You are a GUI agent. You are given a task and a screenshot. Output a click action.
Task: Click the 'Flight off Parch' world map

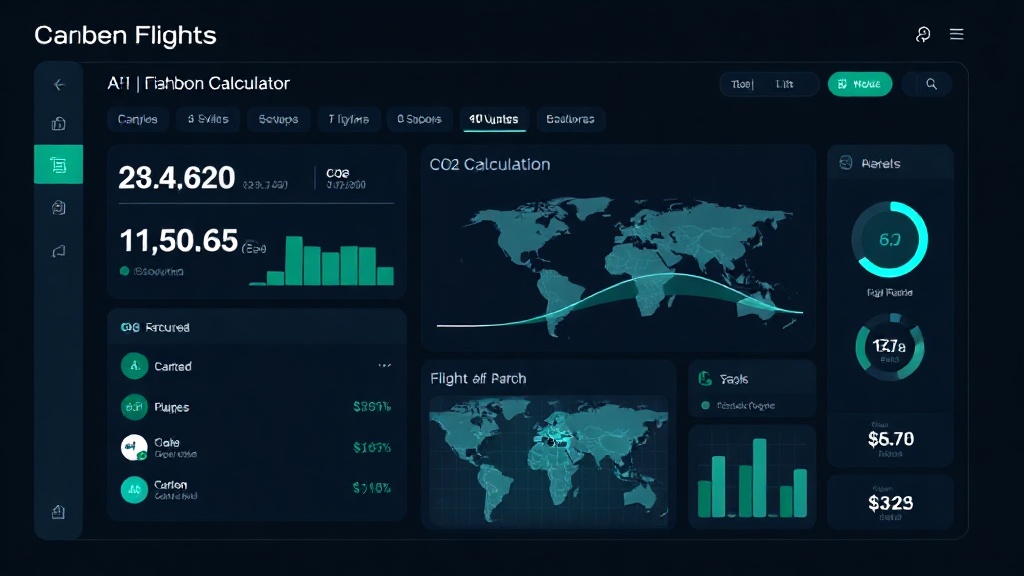coord(549,460)
